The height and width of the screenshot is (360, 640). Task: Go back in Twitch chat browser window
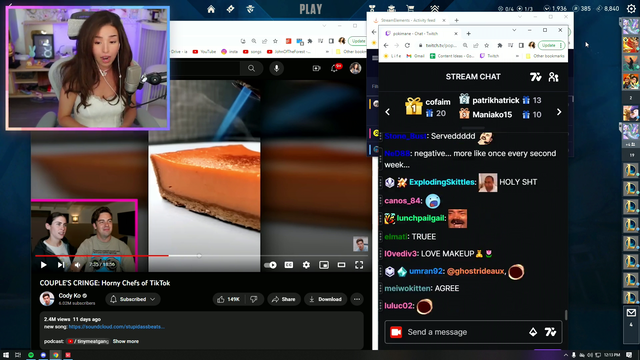[x=386, y=45]
